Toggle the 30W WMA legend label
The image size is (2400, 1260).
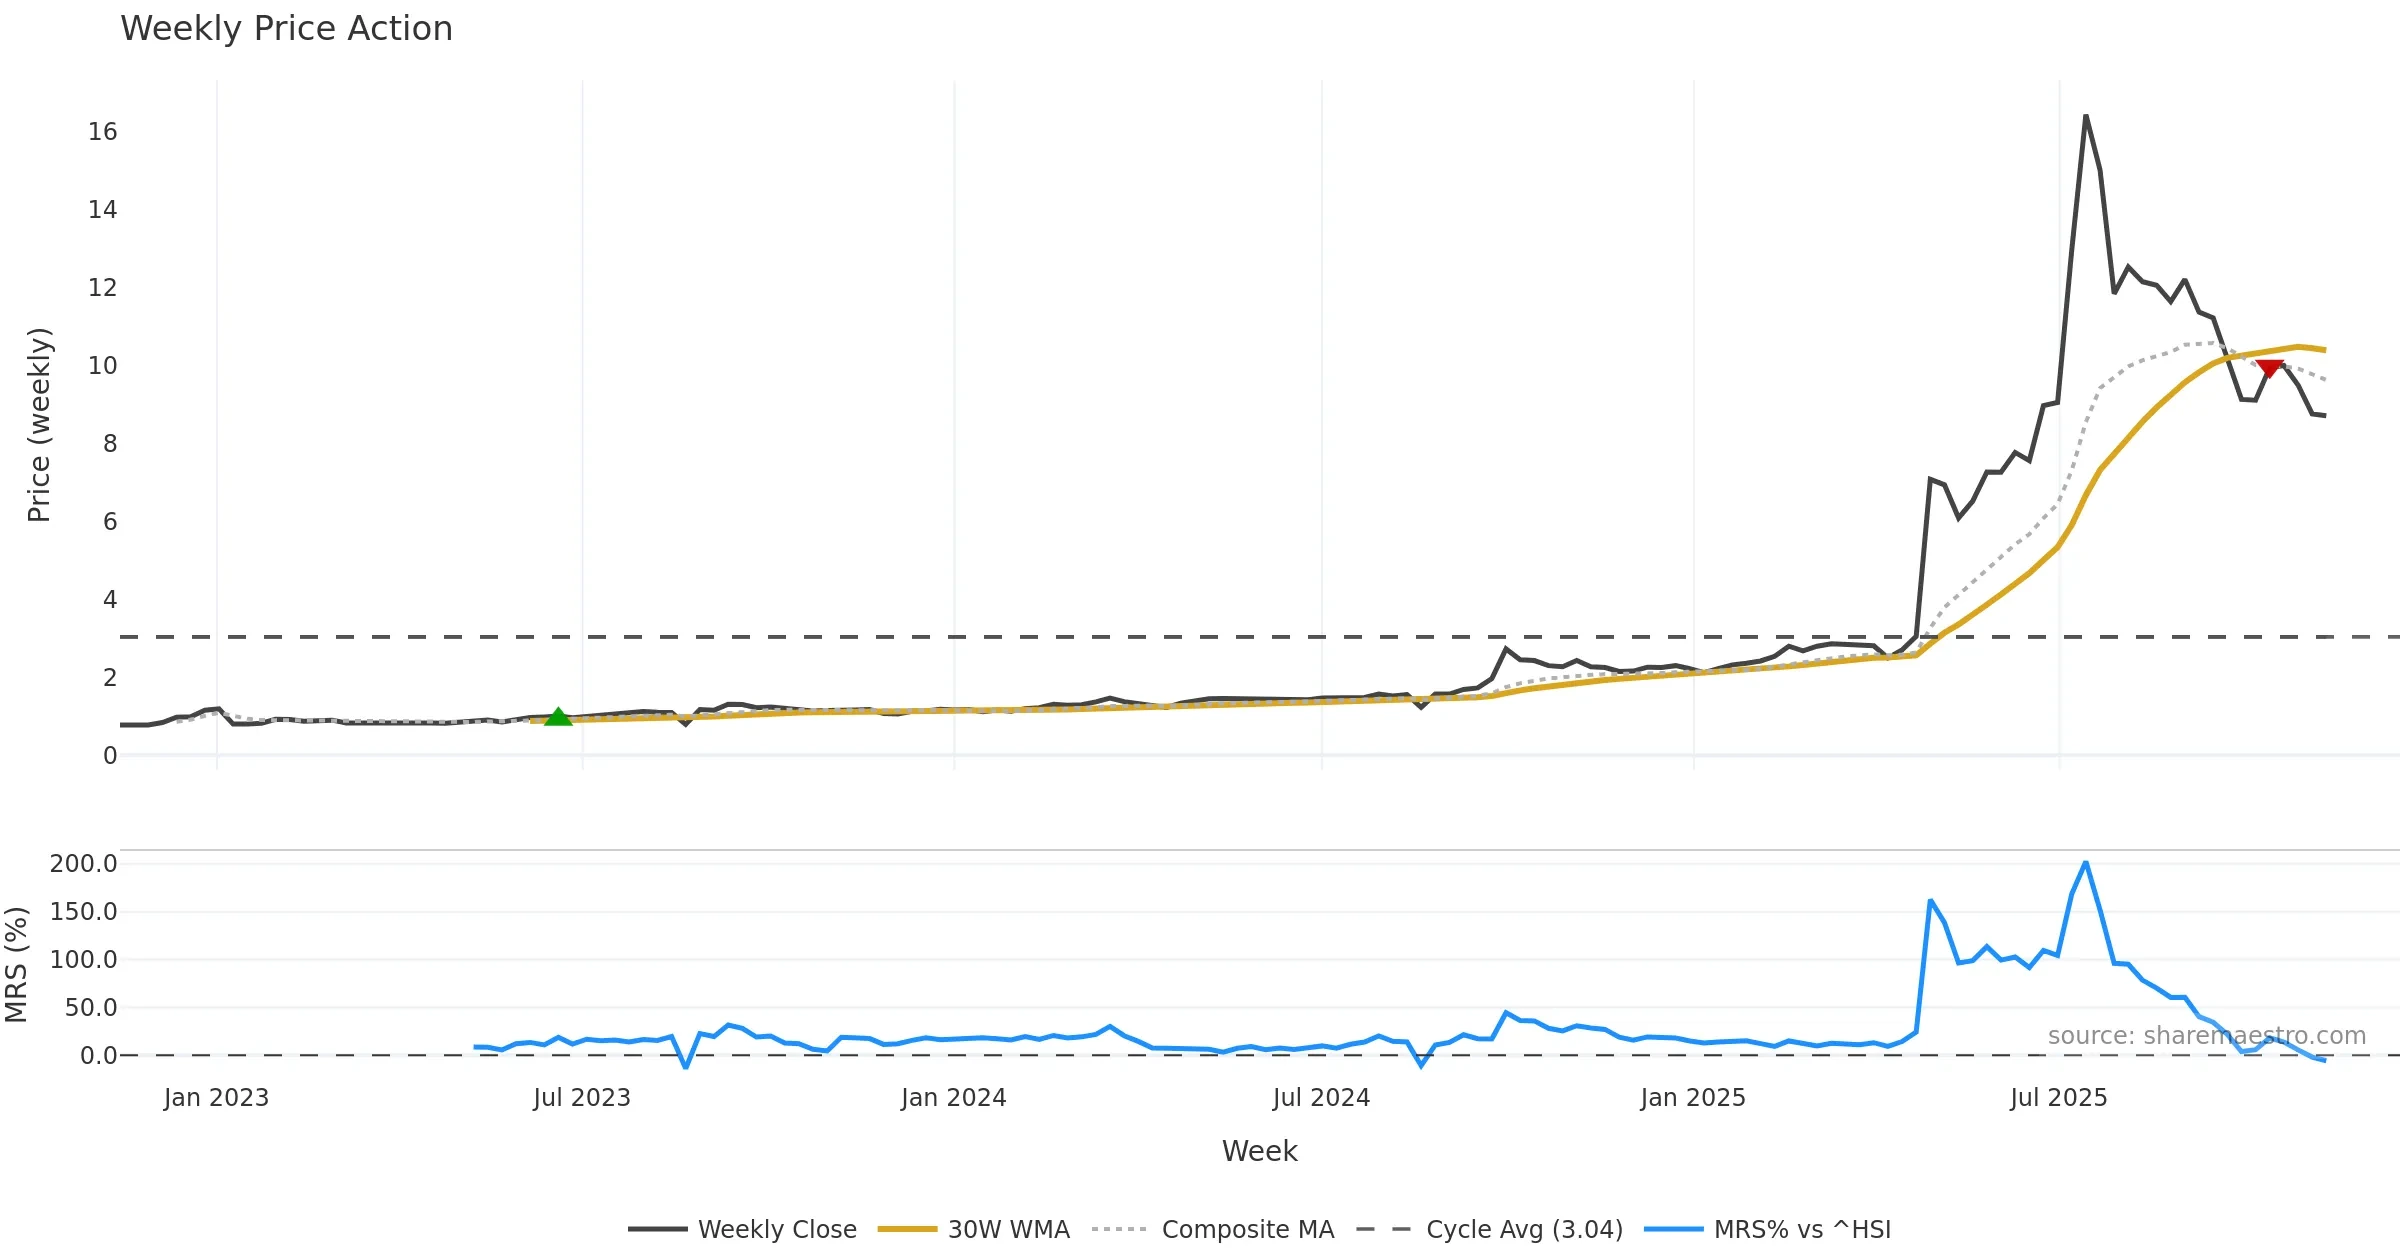click(x=1008, y=1229)
